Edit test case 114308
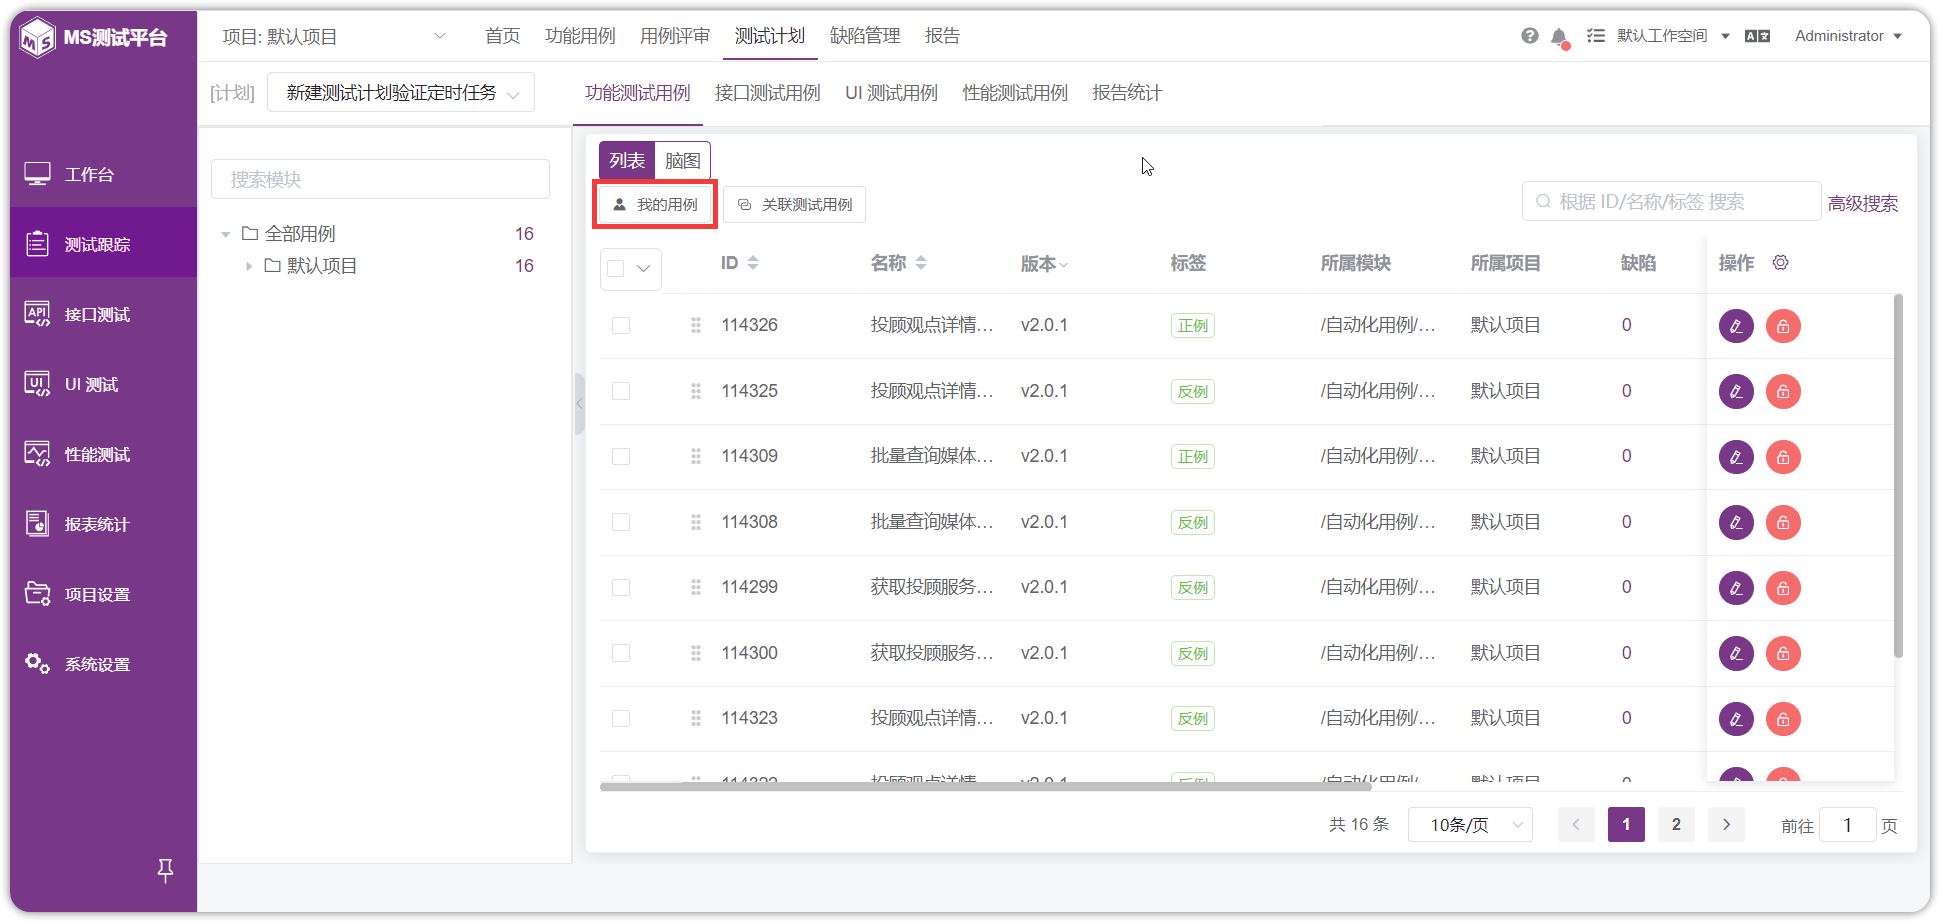1940x922 pixels. click(1736, 522)
